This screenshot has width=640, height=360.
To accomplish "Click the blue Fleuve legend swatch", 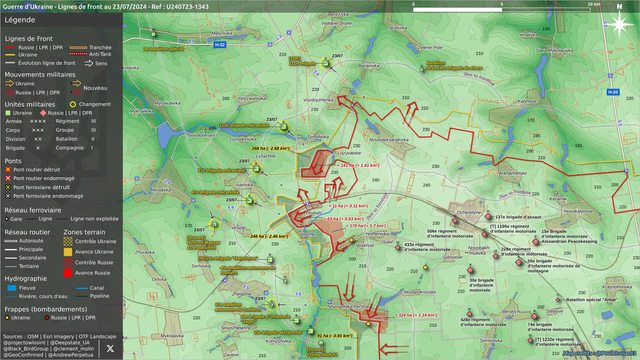I will [11, 288].
